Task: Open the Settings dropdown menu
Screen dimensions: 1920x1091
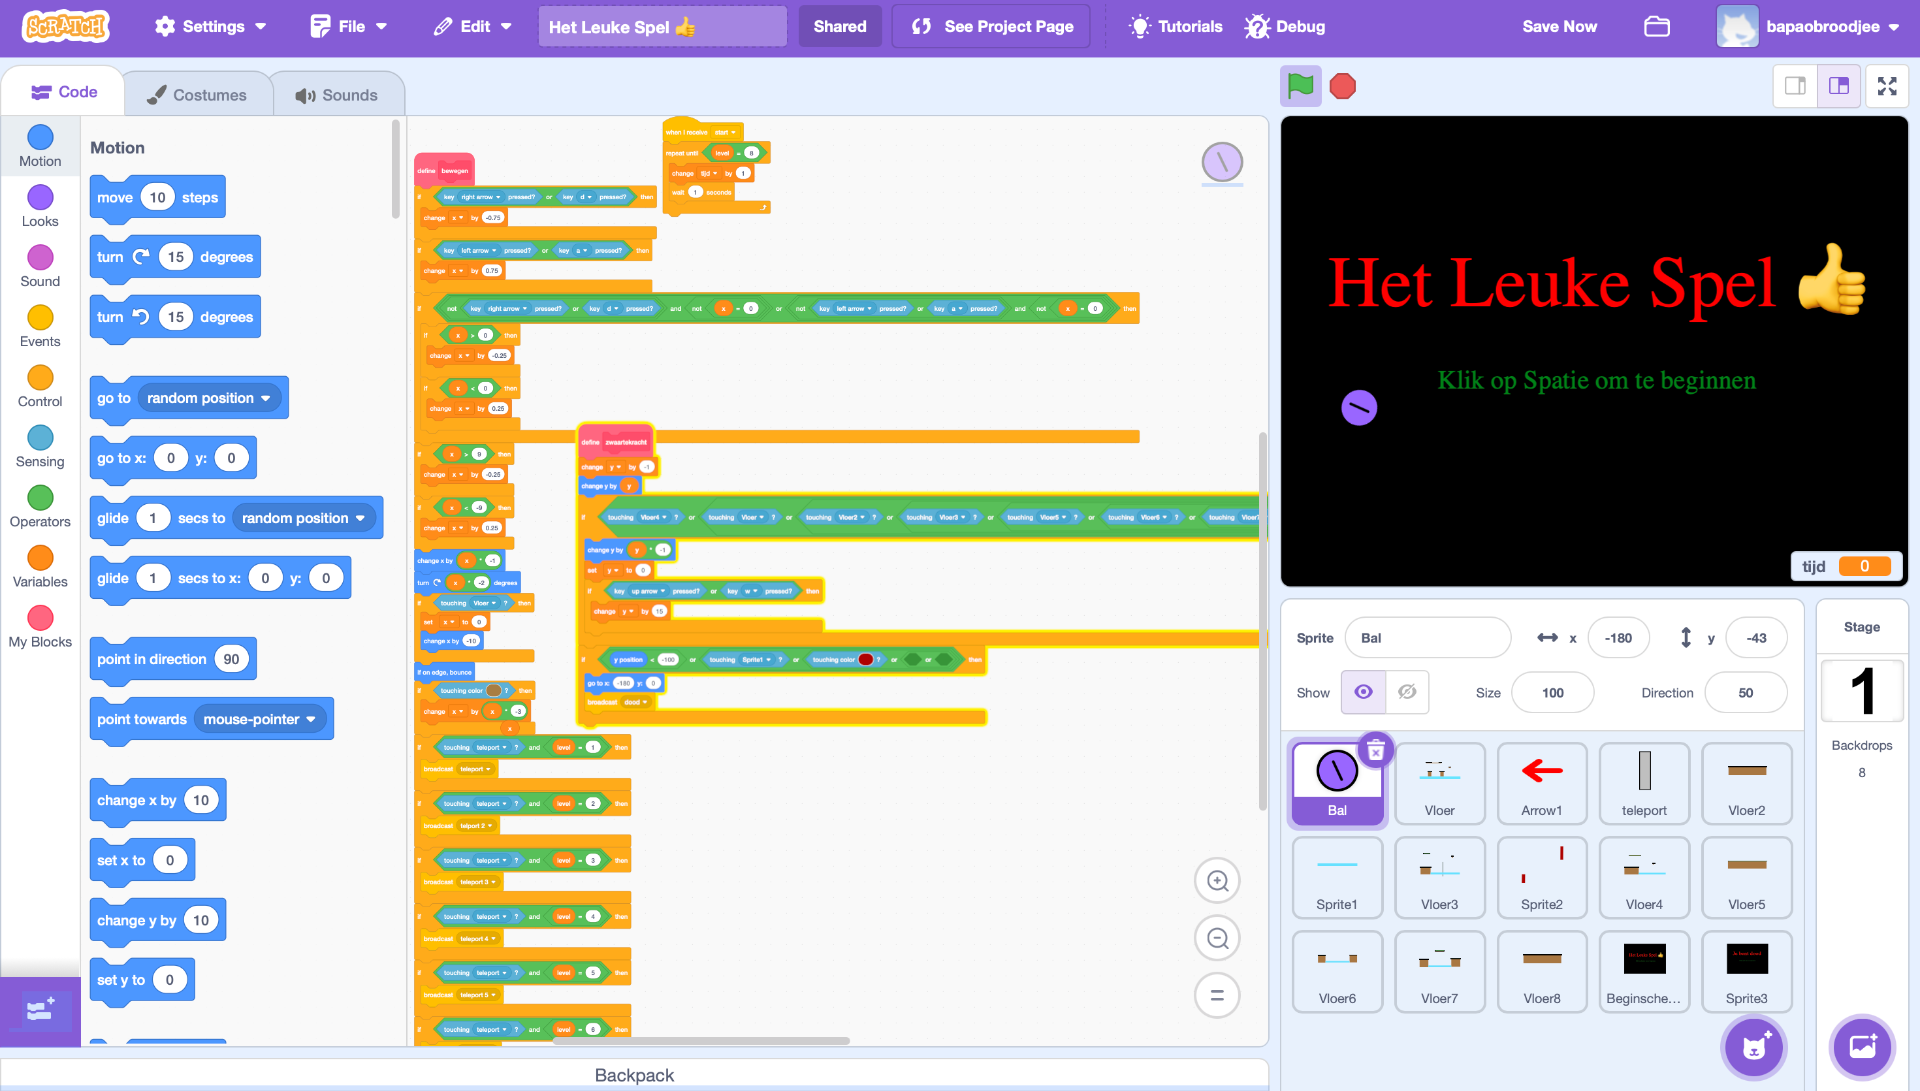Action: pyautogui.click(x=211, y=27)
